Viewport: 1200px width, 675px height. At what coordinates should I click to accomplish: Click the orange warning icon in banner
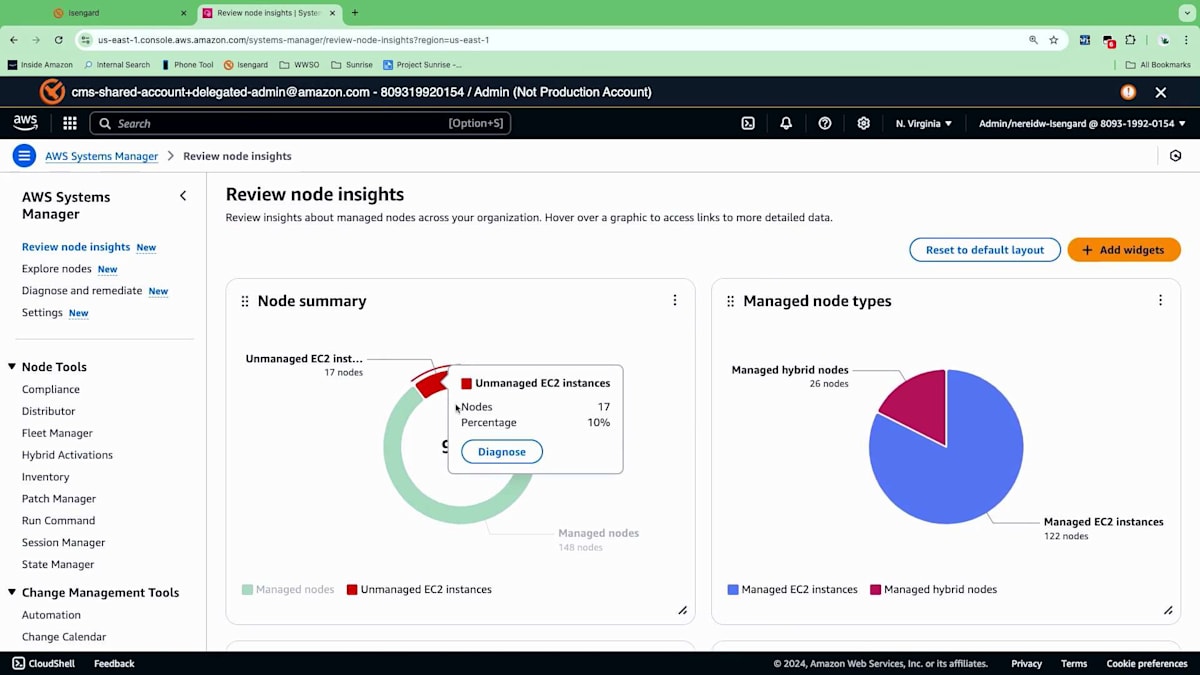[x=1128, y=92]
